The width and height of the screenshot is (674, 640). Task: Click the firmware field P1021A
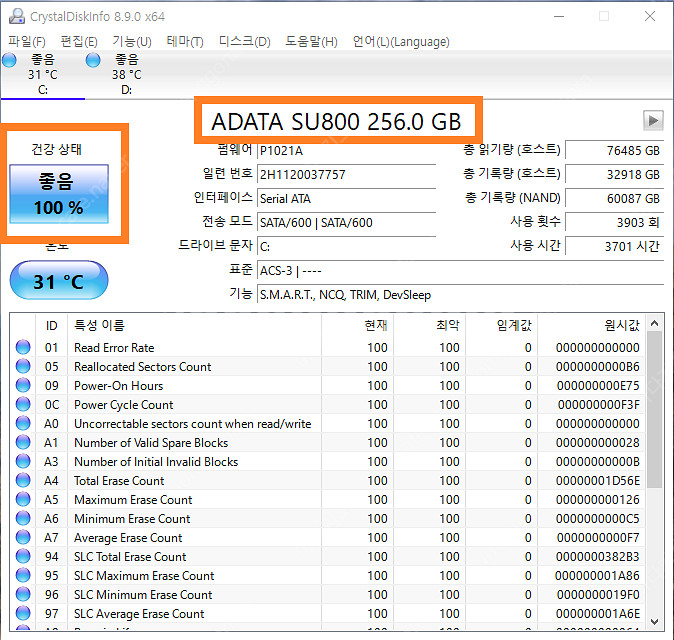pos(346,151)
